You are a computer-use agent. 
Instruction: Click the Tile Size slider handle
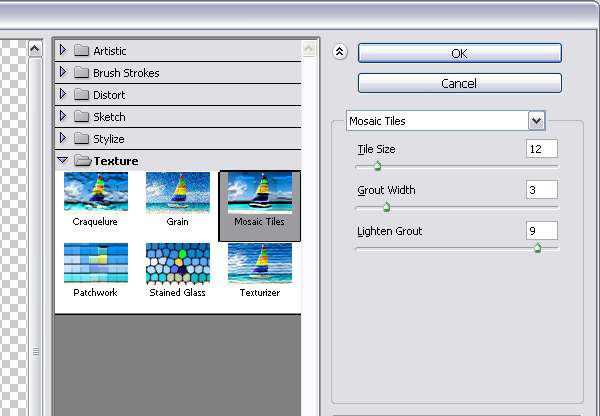(x=377, y=167)
